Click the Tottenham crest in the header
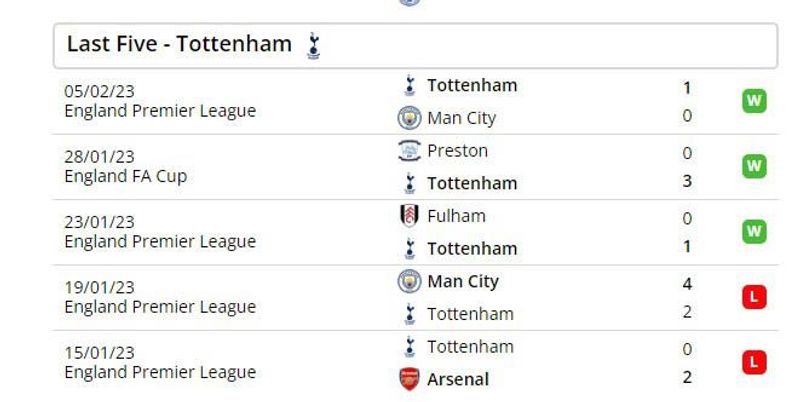The width and height of the screenshot is (800, 402). (313, 46)
